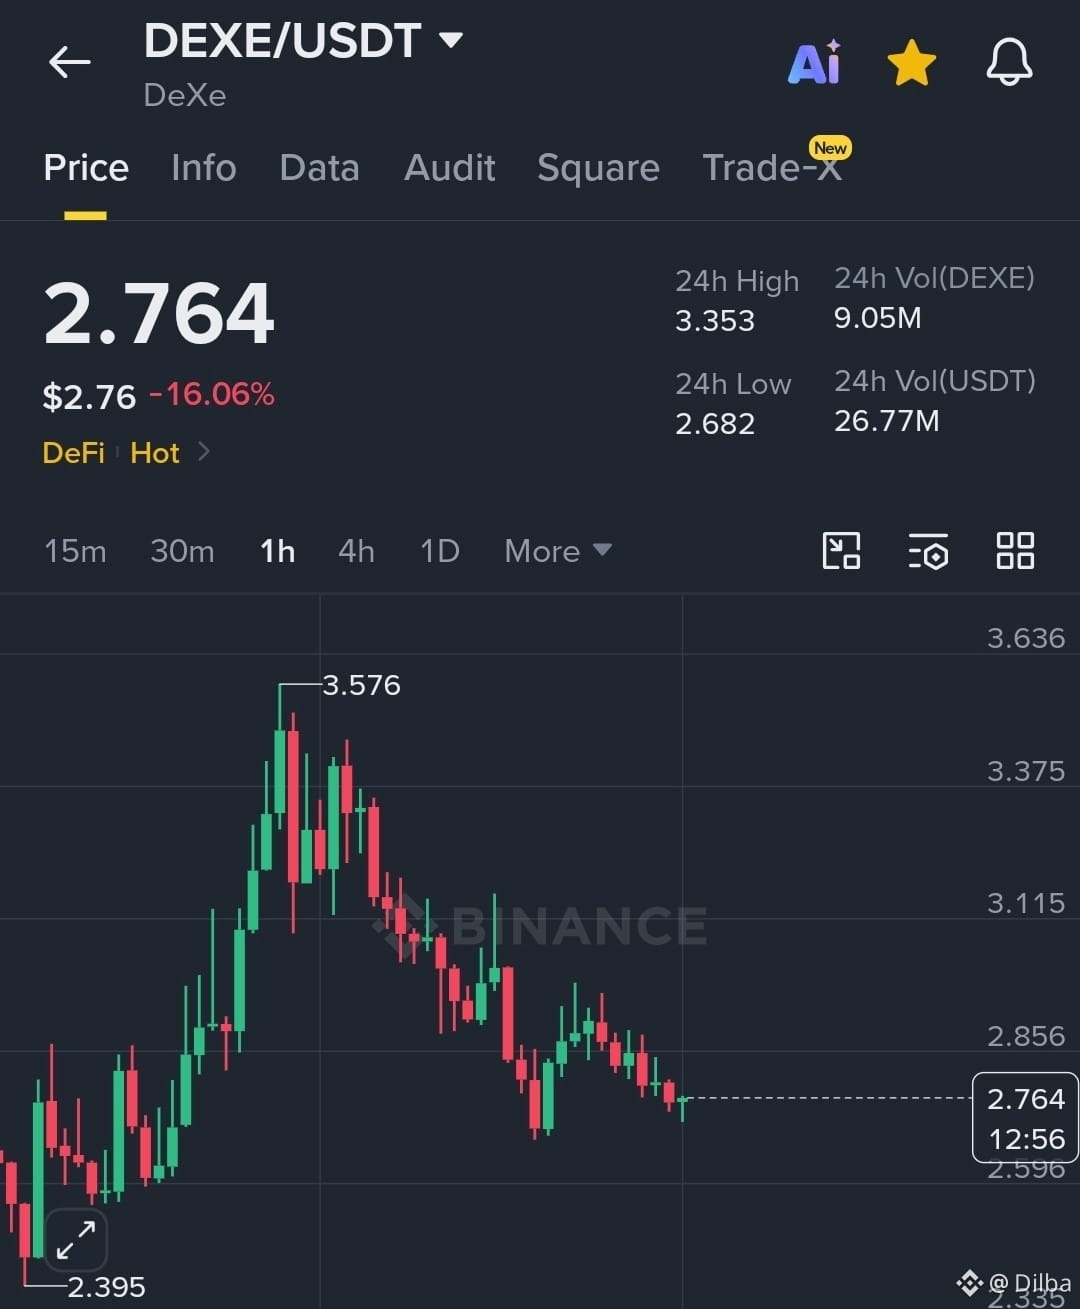1080x1309 pixels.
Task: Select the 1D timeframe
Action: (439, 551)
